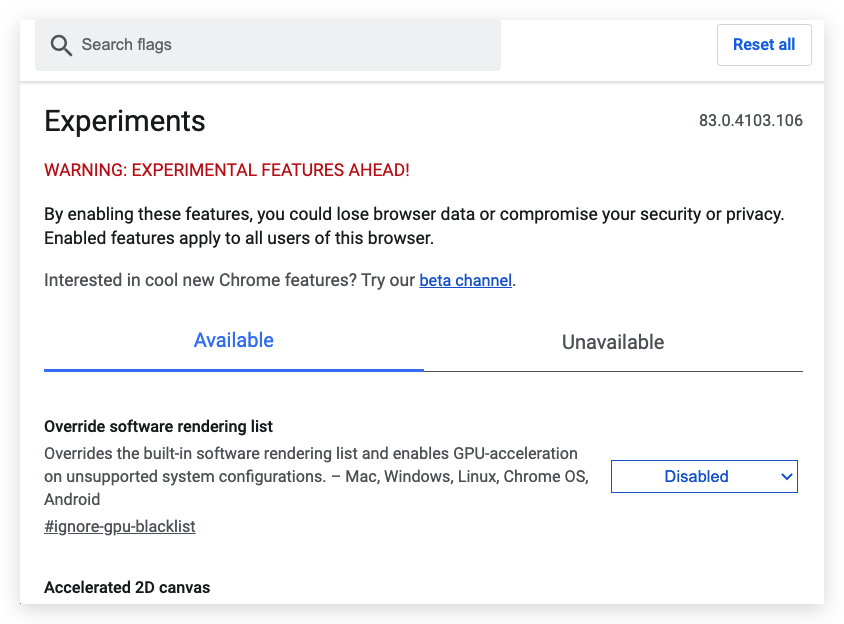Click the version number 83.0.4103.106
Viewport: 844px width, 624px height.
pyautogui.click(x=750, y=121)
